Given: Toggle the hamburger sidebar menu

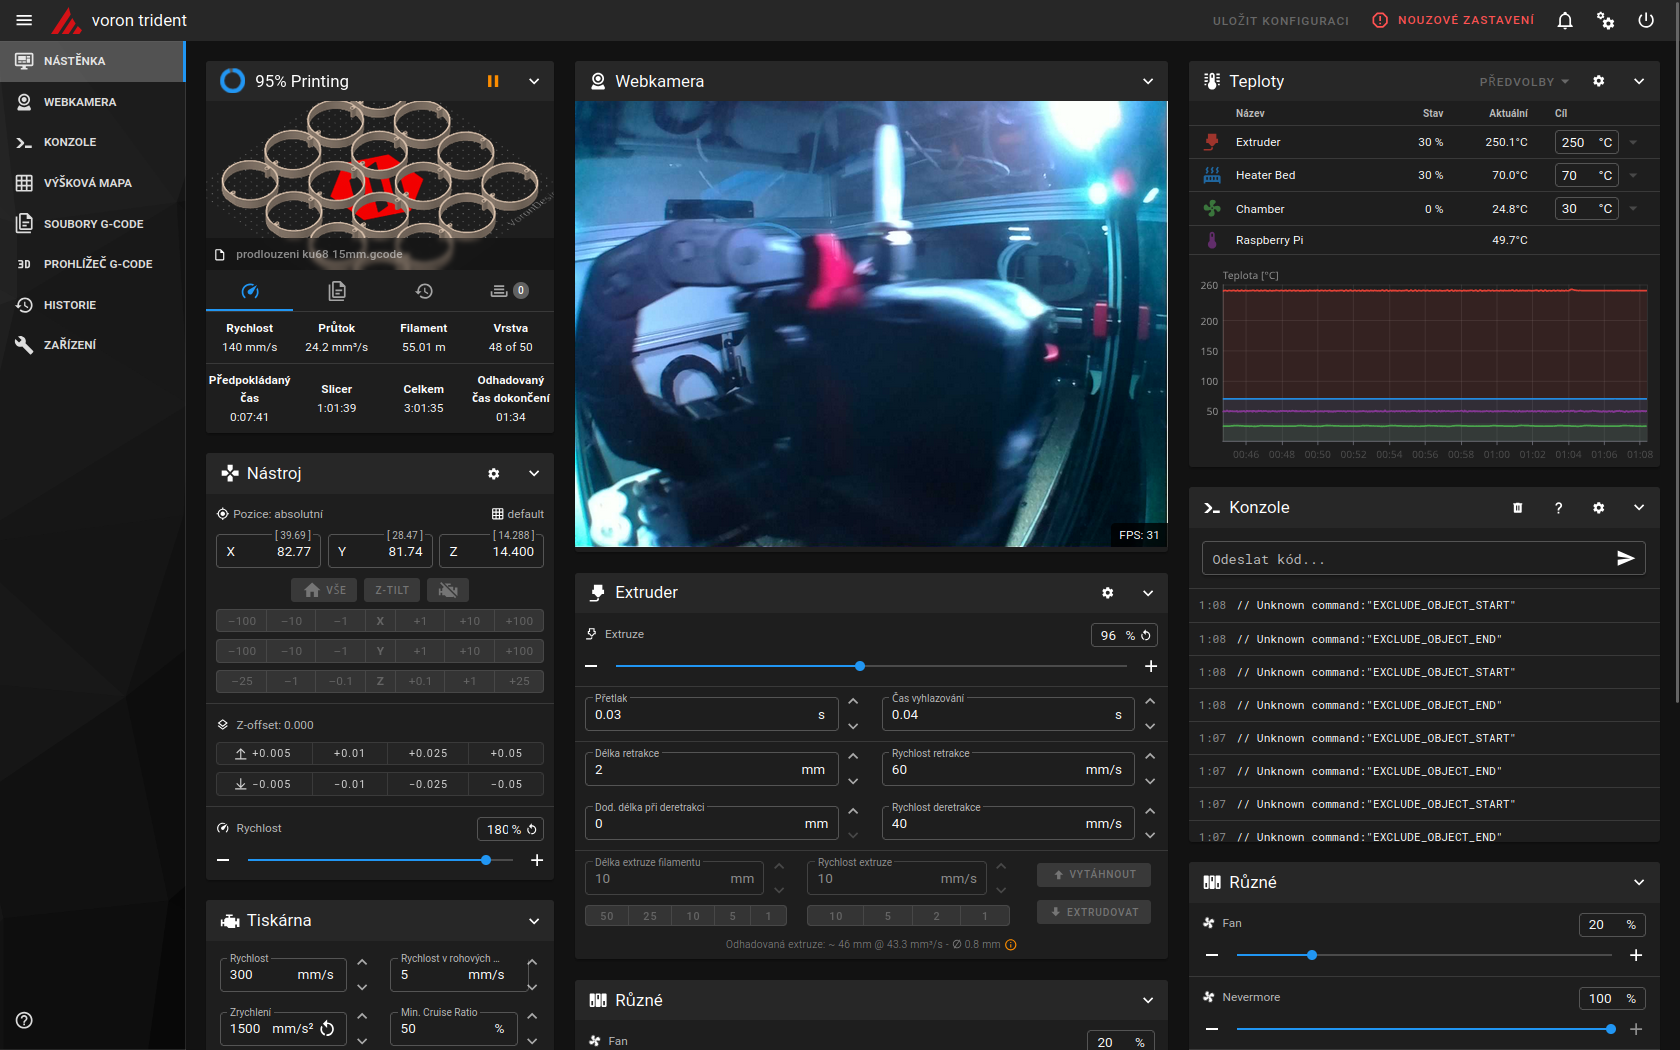Looking at the screenshot, I should pos(24,20).
